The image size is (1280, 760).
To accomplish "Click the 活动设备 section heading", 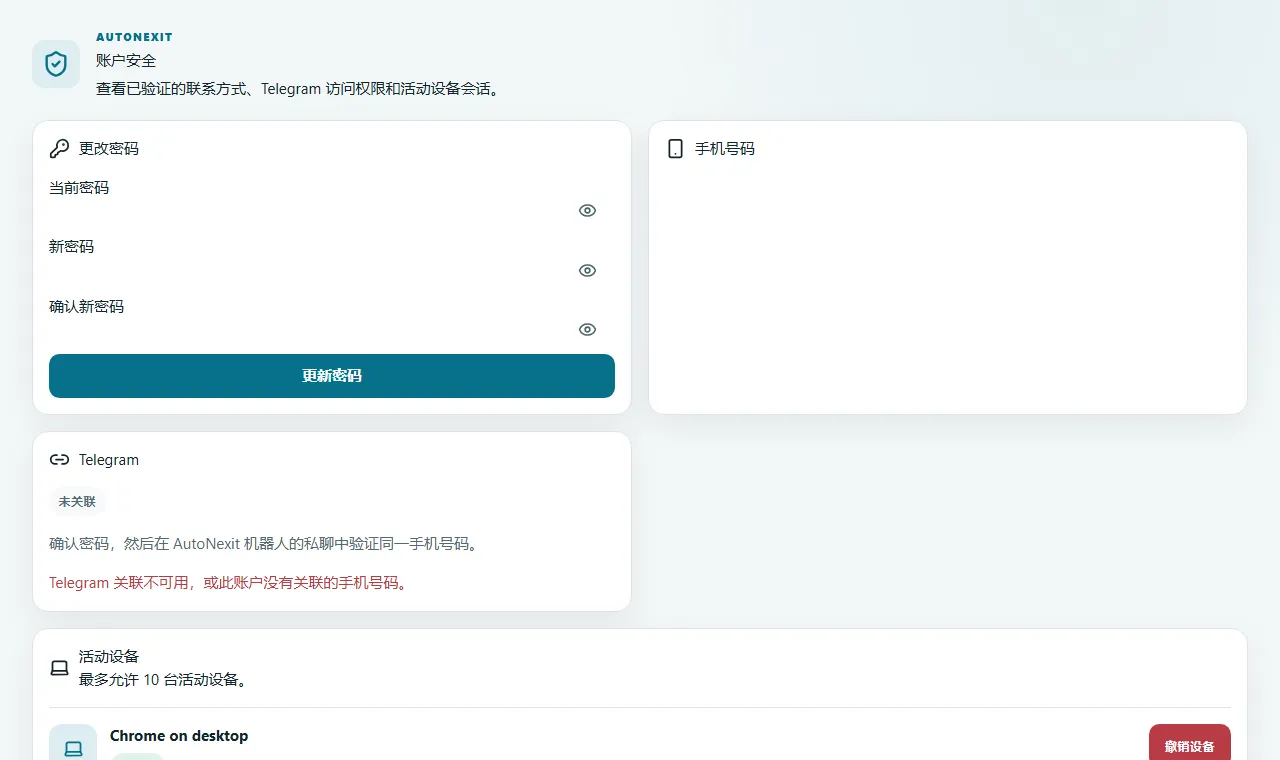I will [109, 657].
